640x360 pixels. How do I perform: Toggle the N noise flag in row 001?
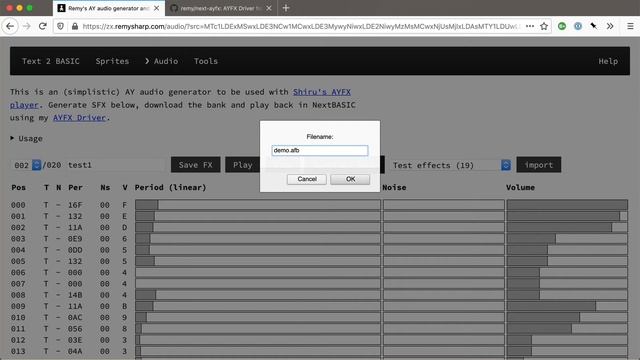(58, 216)
